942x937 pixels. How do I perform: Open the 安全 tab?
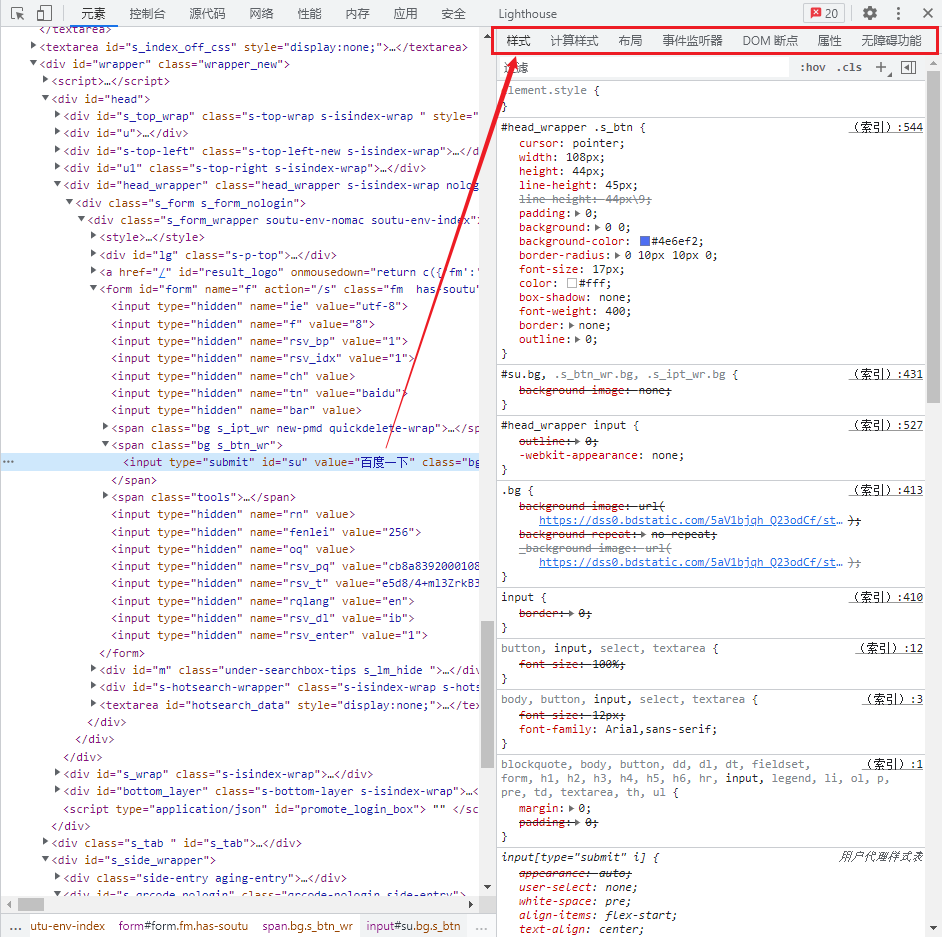coord(453,13)
